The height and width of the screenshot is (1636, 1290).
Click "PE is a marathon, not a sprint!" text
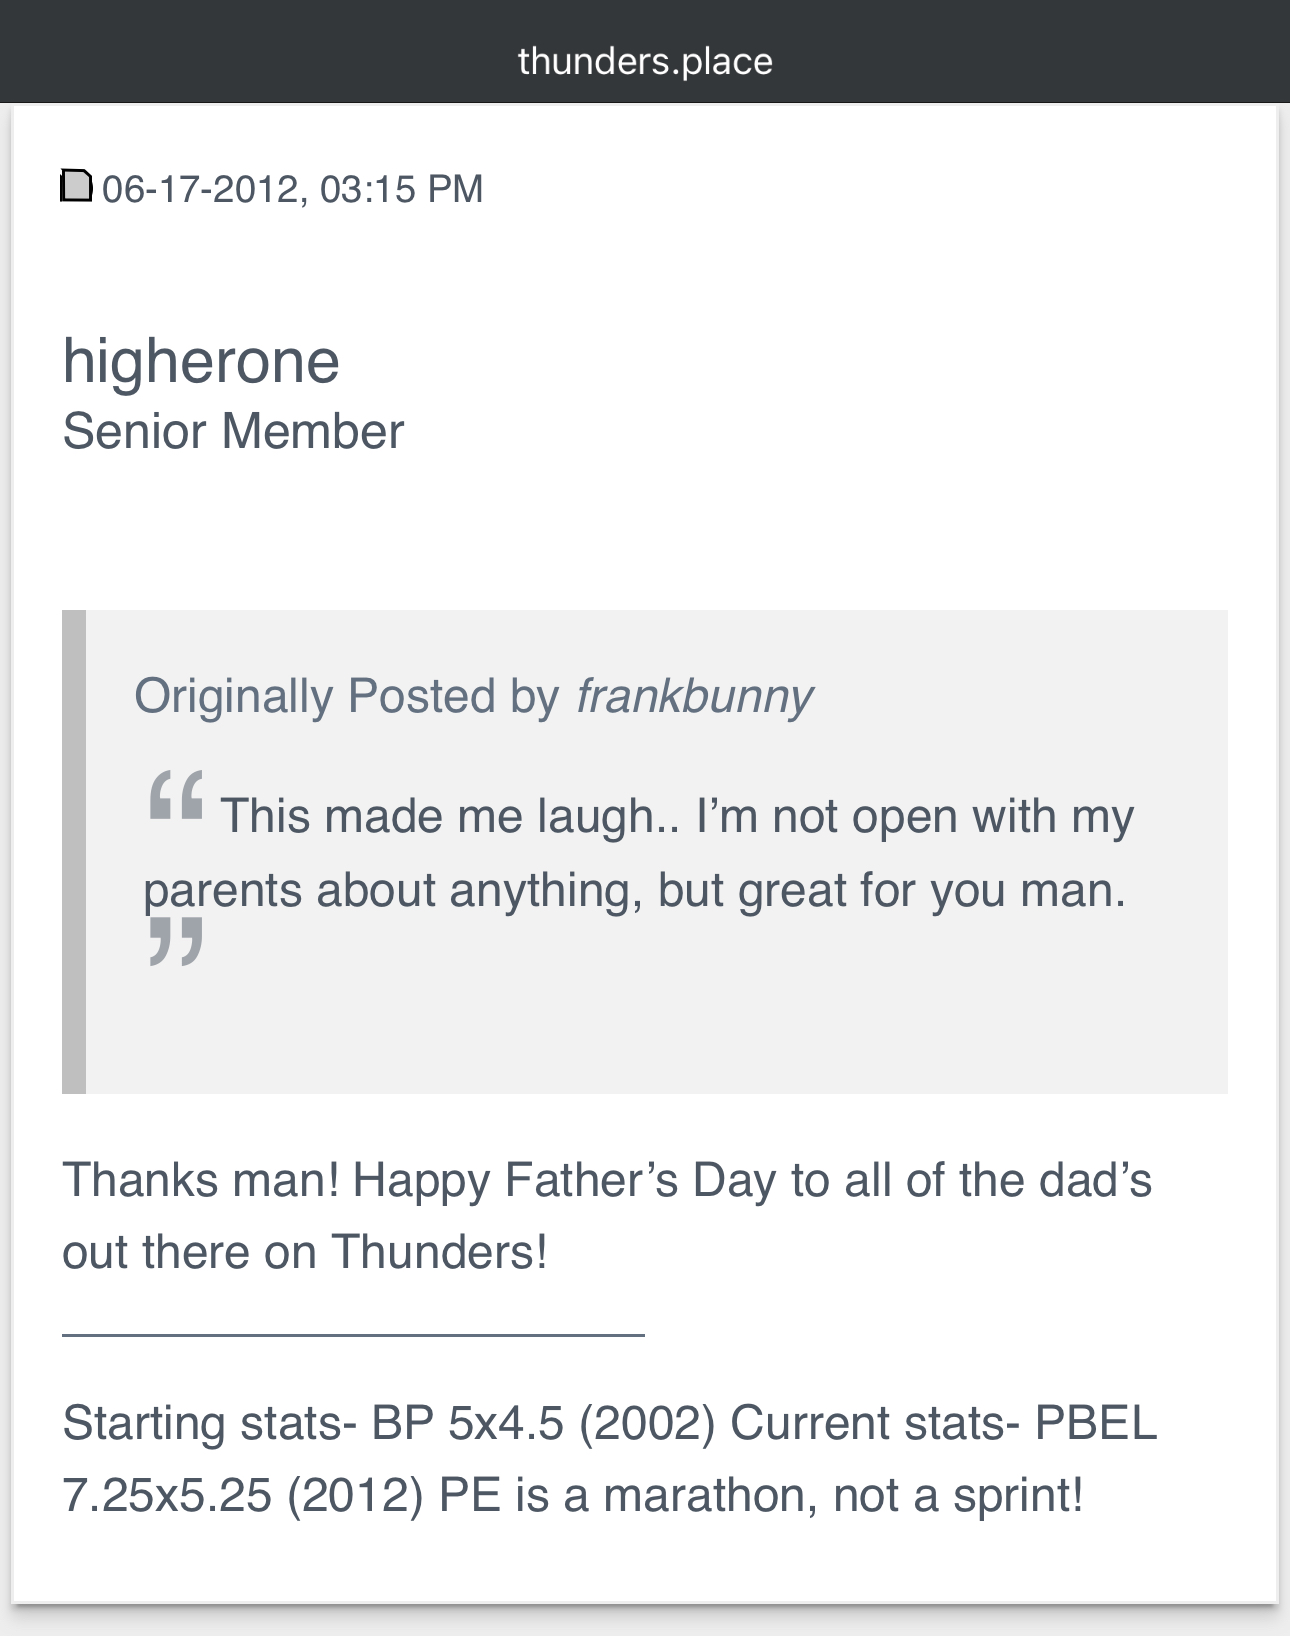(761, 1496)
